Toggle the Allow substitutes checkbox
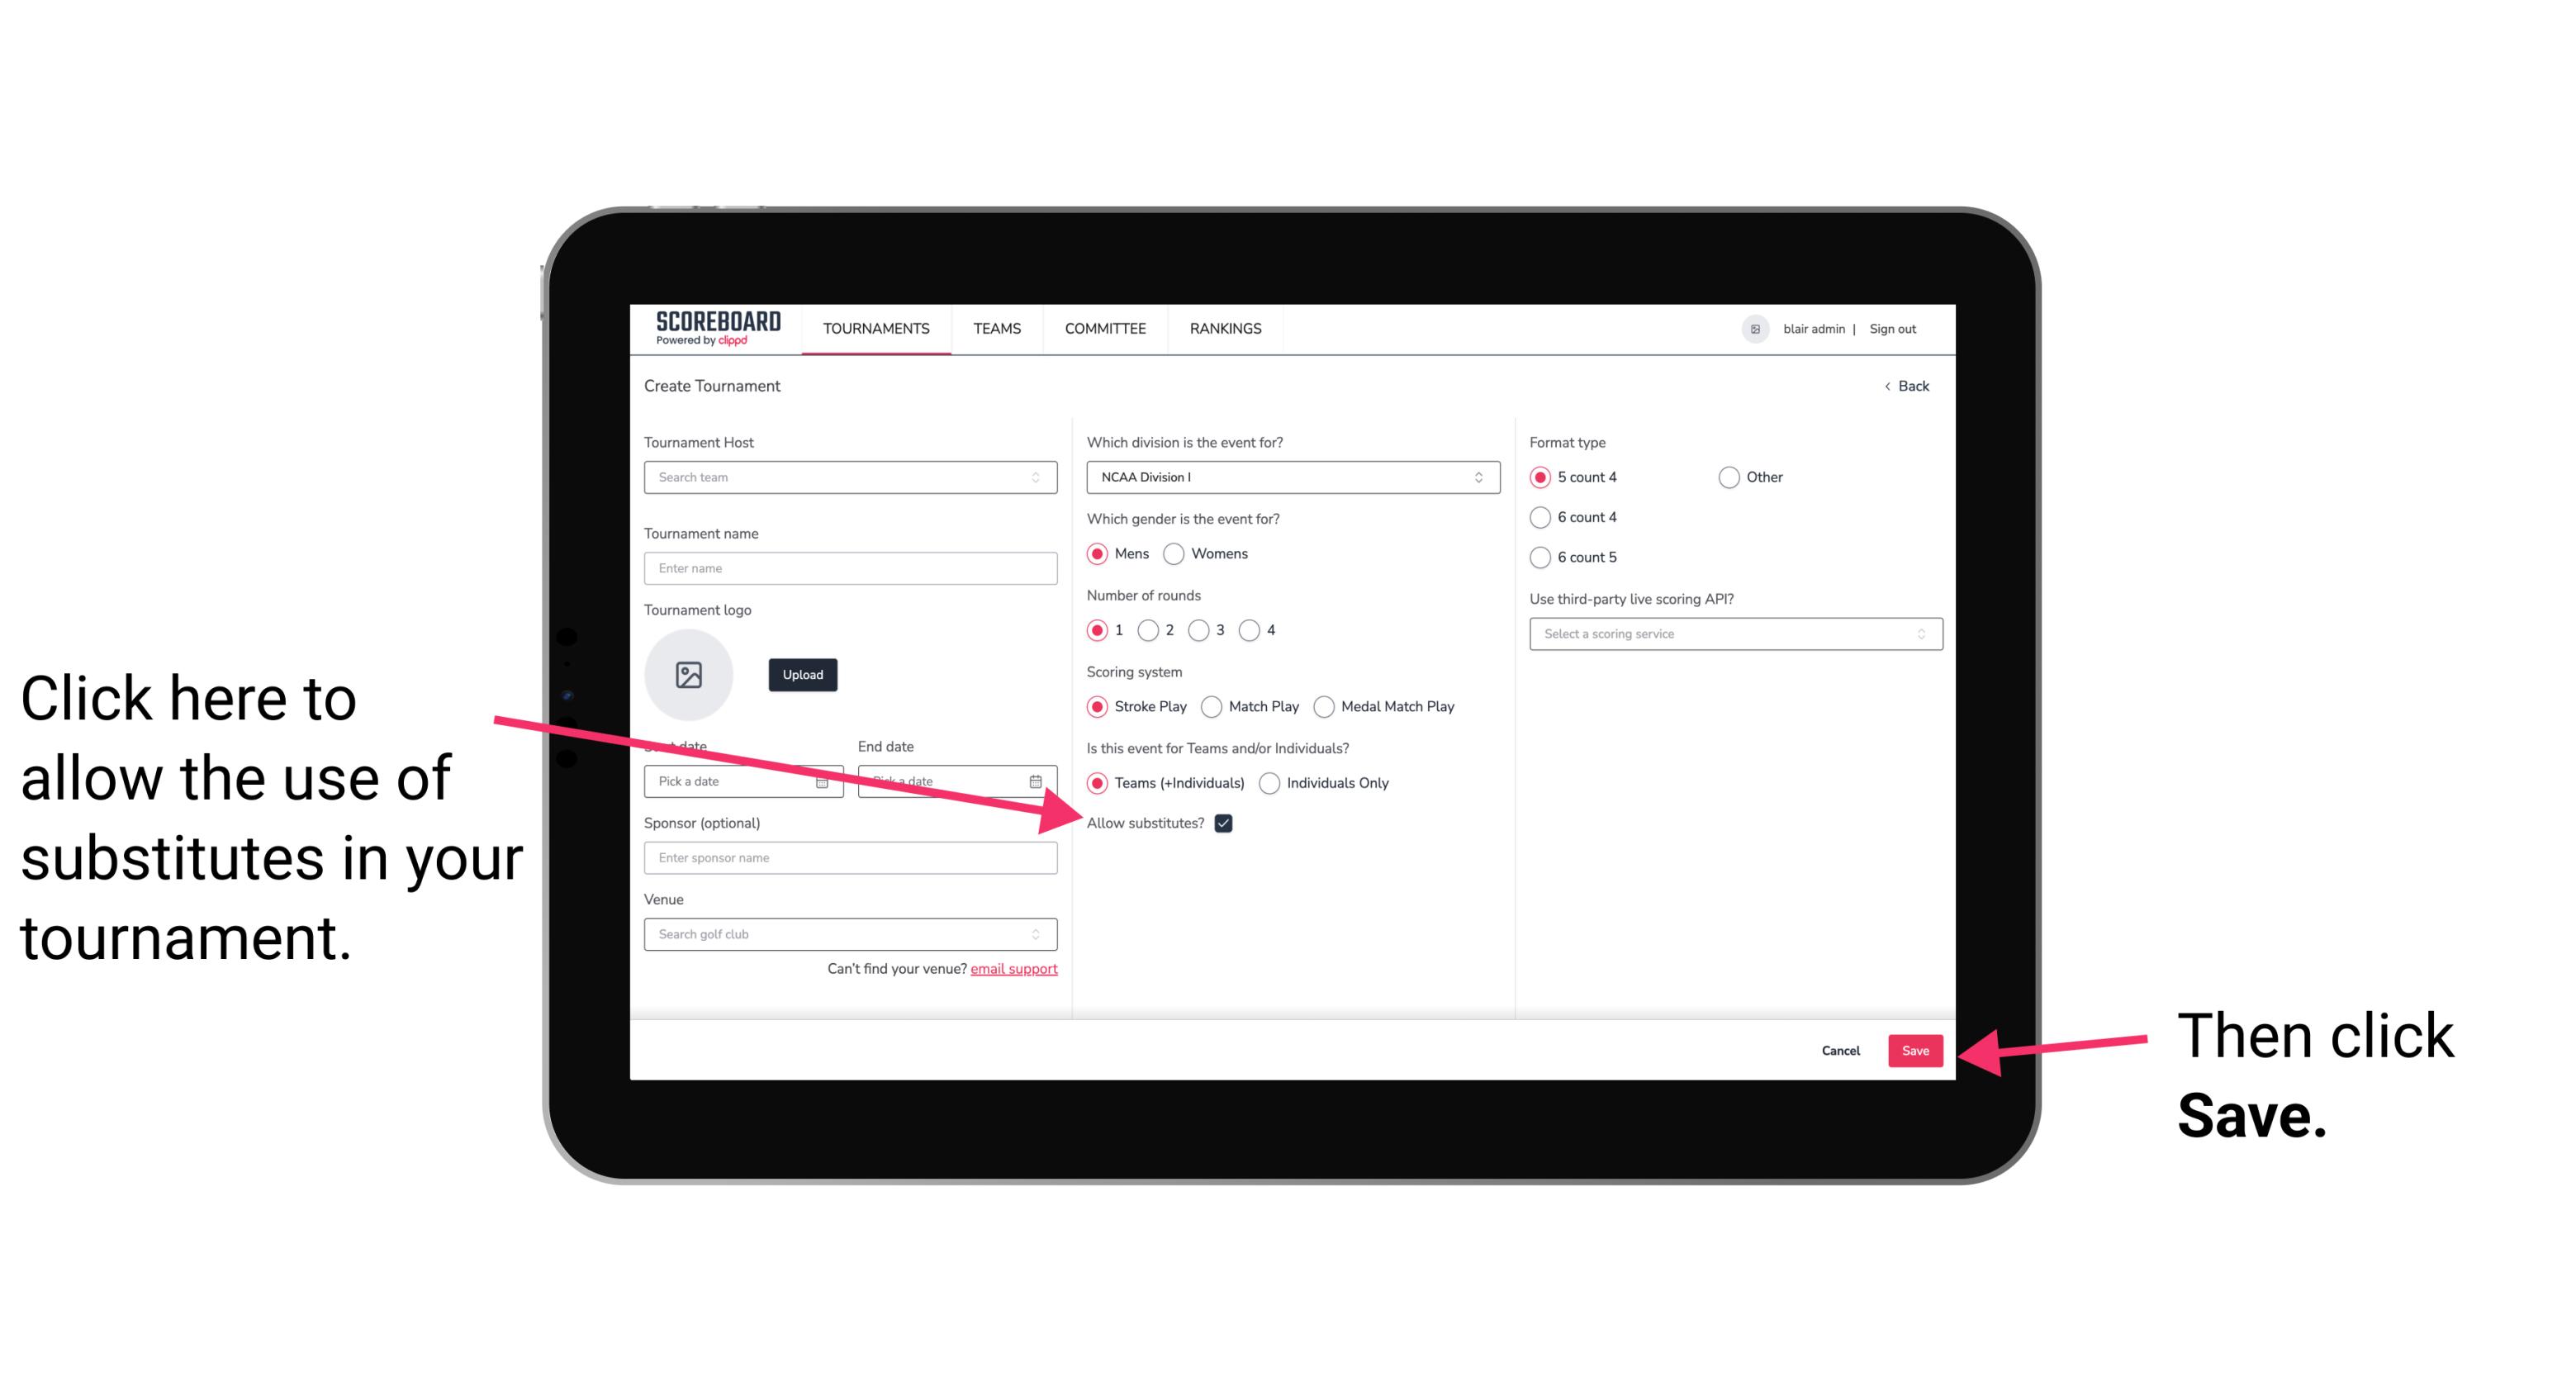The height and width of the screenshot is (1386, 2576). click(1228, 823)
